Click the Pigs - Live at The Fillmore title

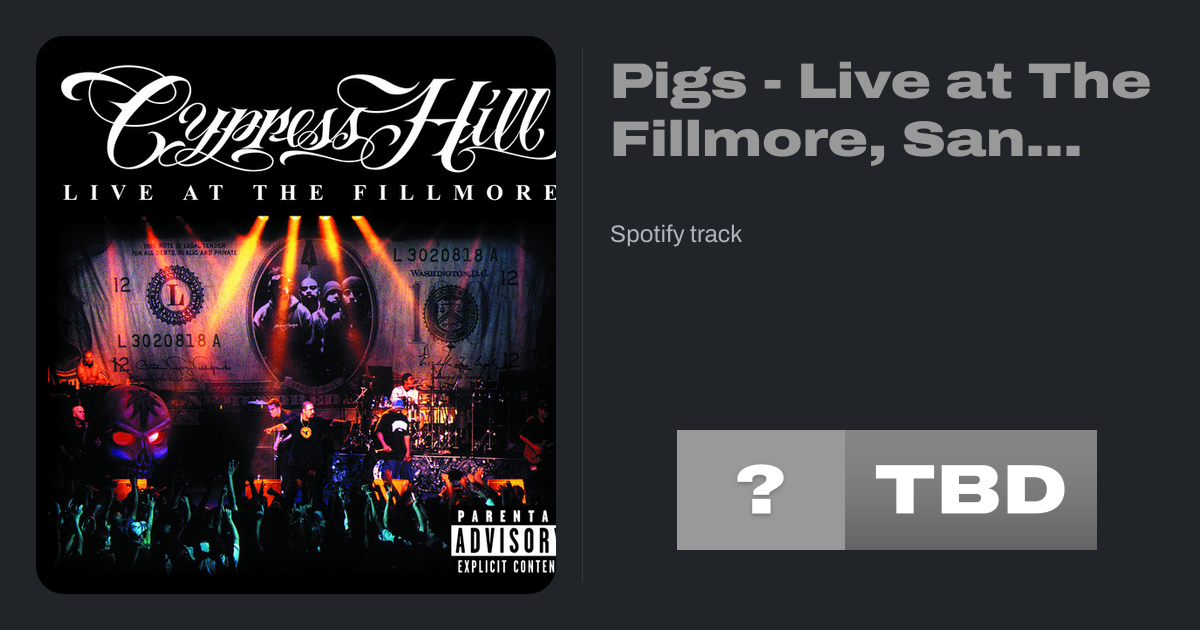tap(880, 110)
